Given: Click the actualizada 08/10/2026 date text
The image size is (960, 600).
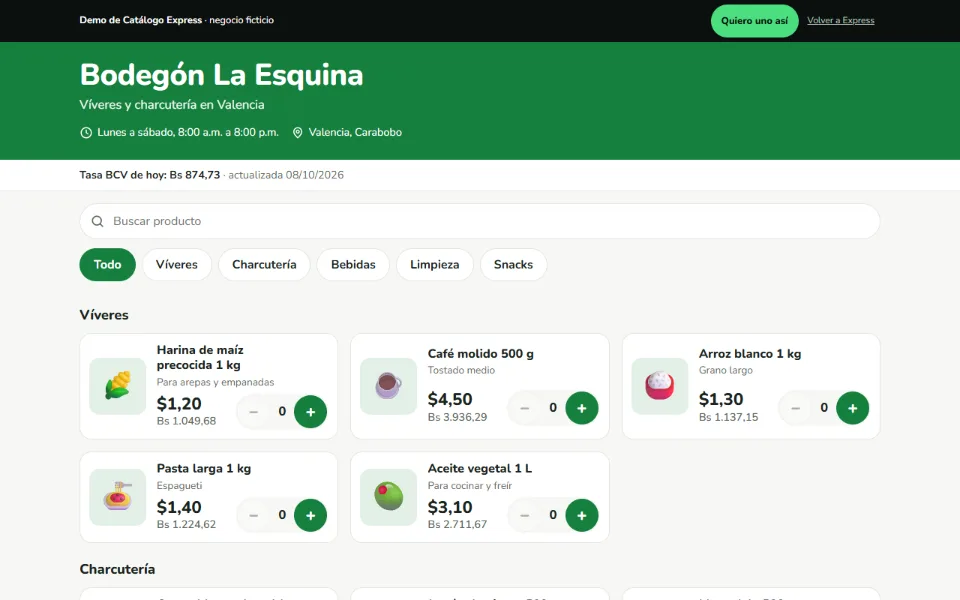Looking at the screenshot, I should click(x=286, y=175).
